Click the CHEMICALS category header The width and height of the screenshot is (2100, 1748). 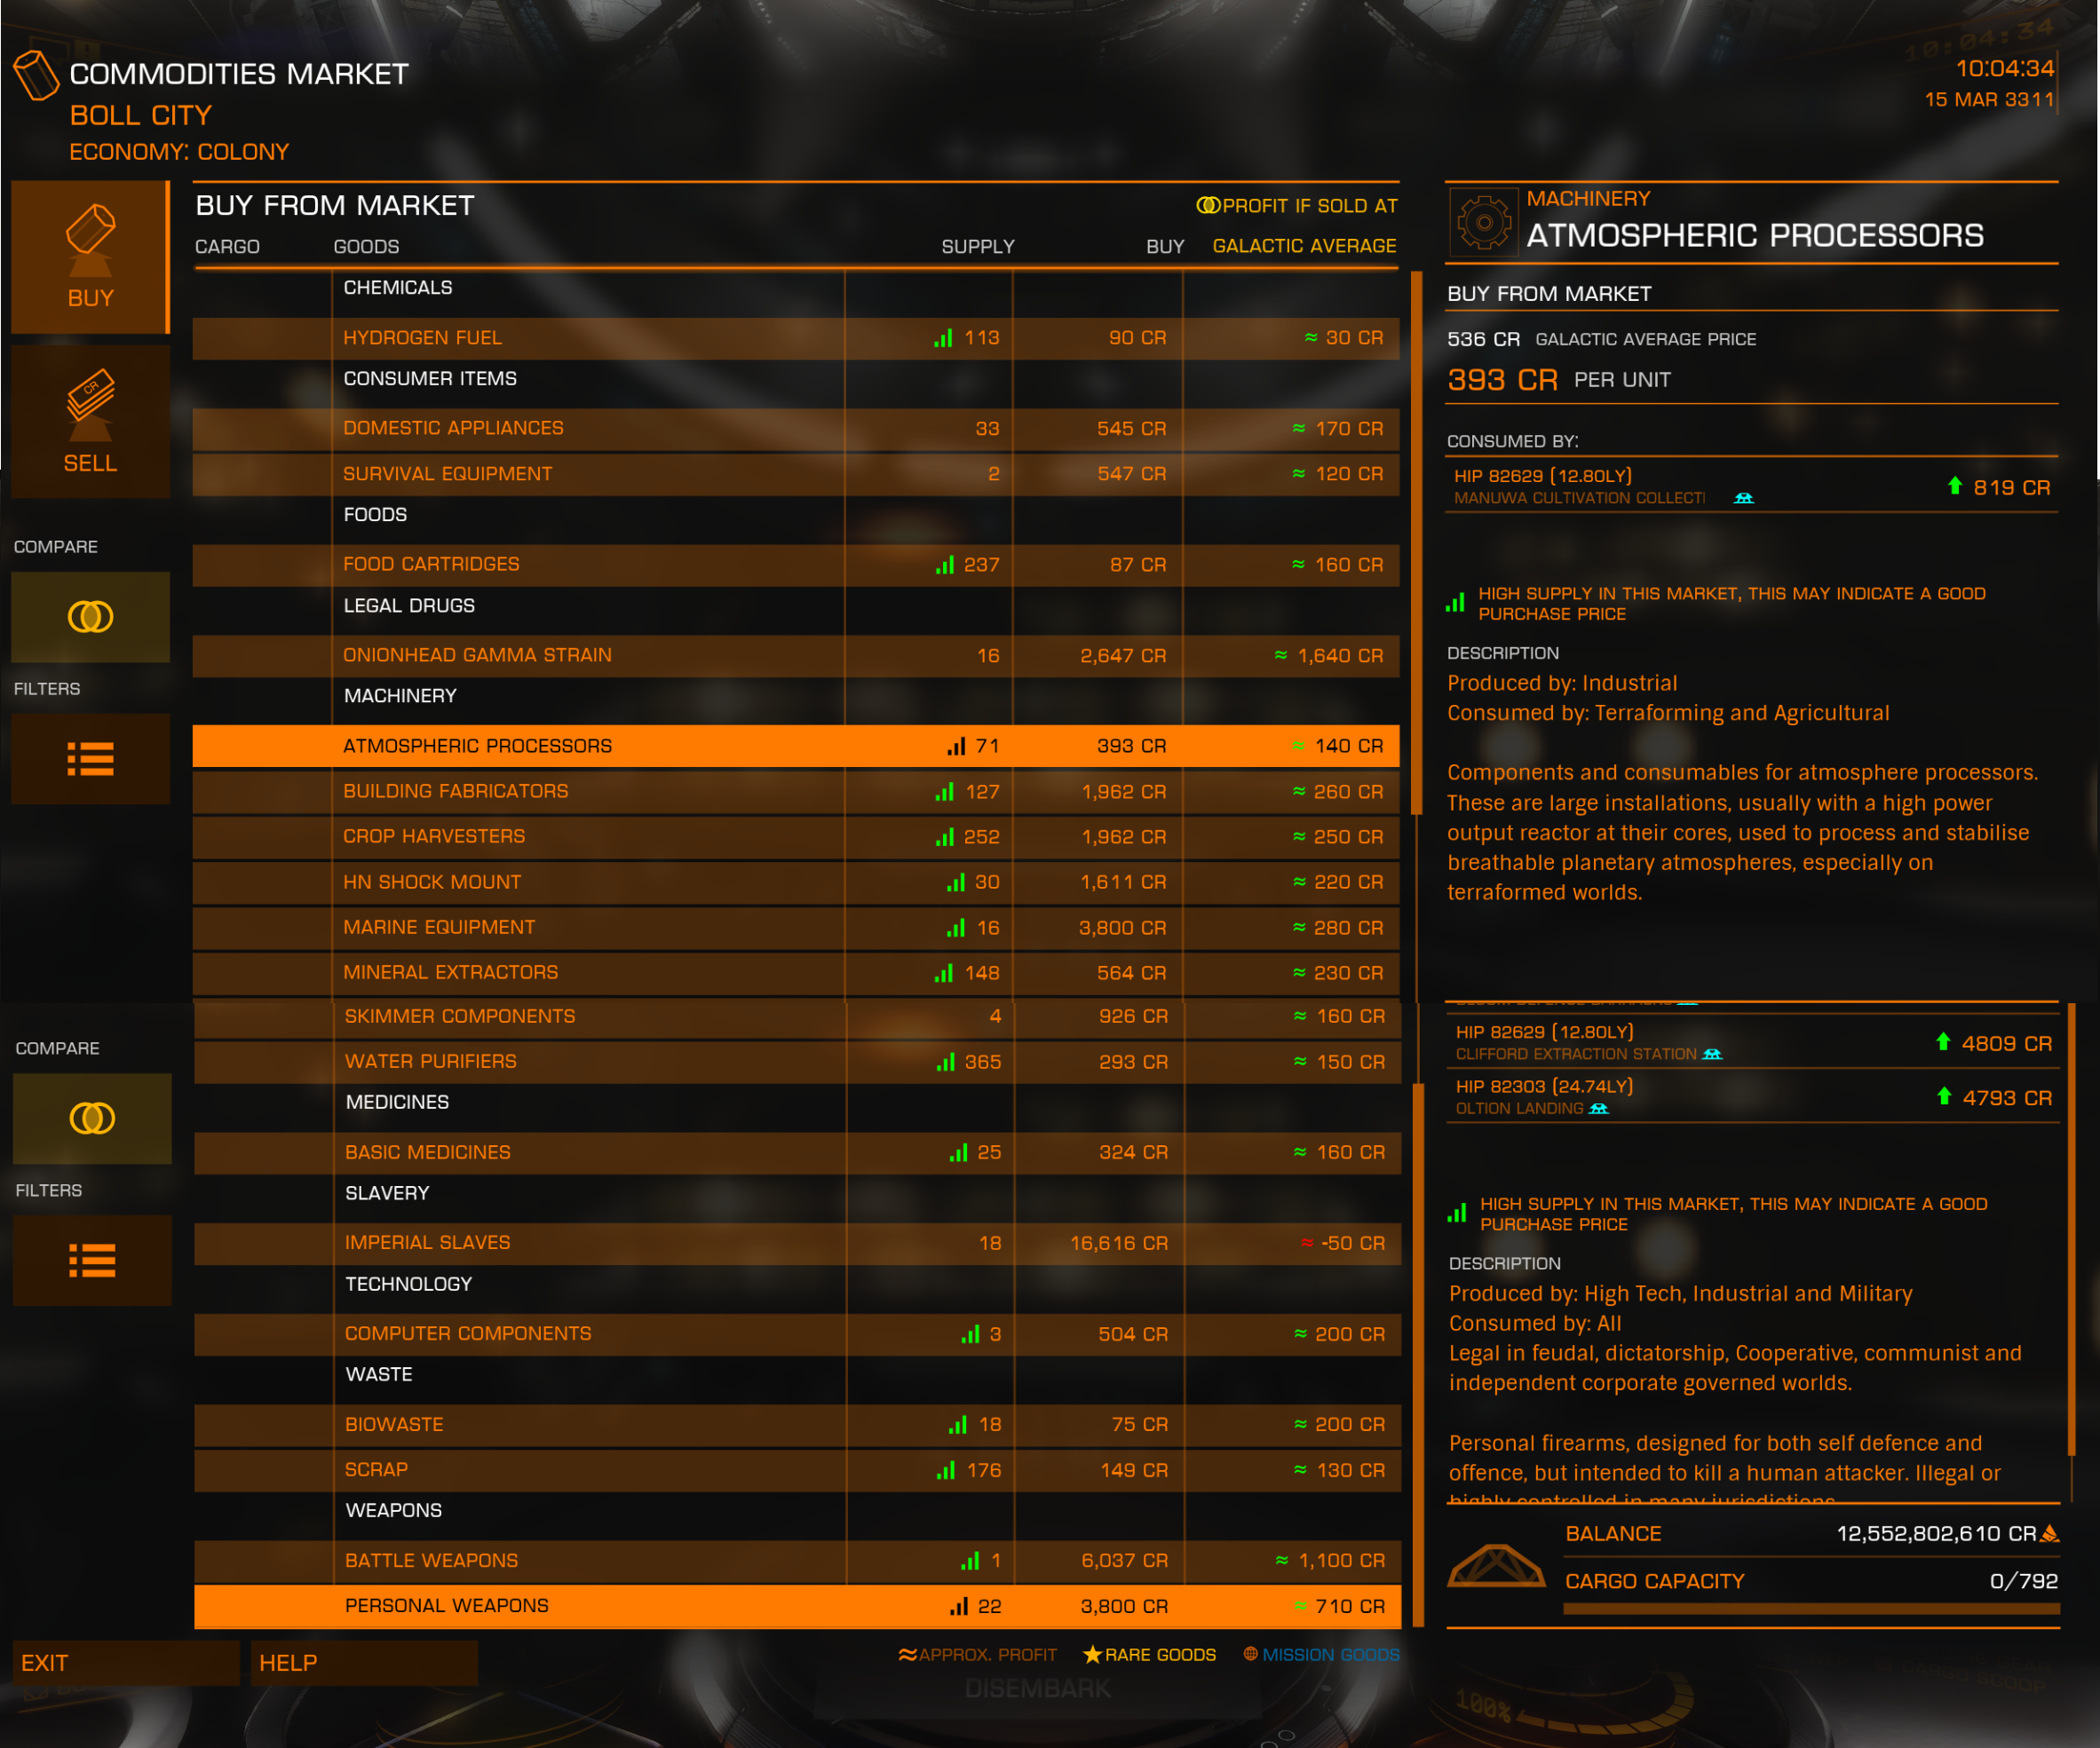pos(398,288)
